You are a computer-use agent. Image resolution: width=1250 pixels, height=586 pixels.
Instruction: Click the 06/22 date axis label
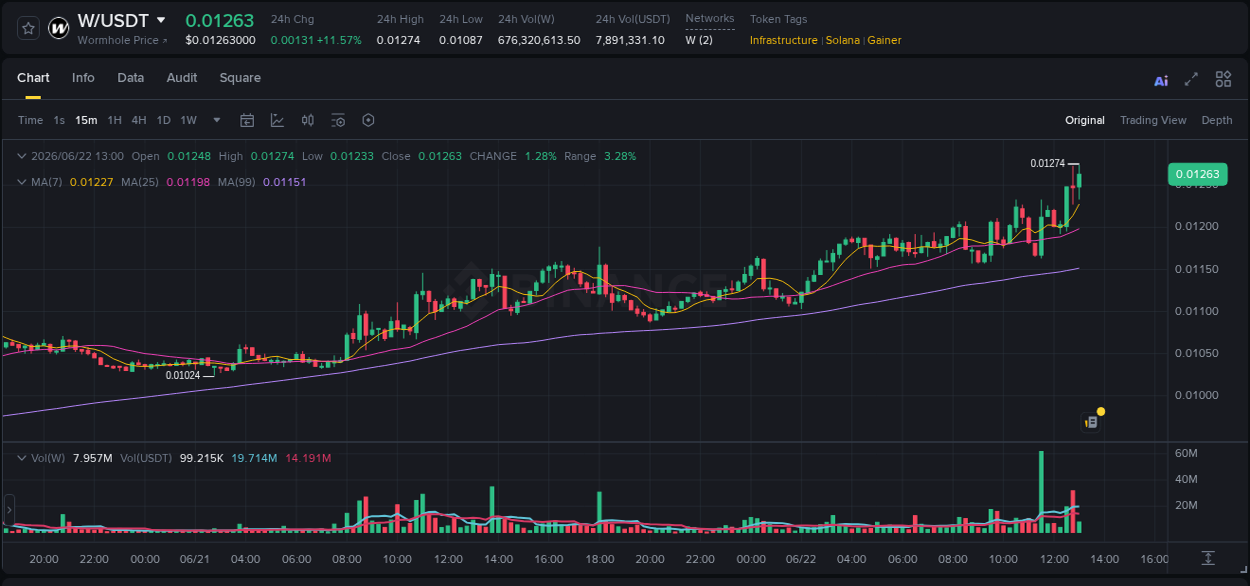[x=801, y=559]
